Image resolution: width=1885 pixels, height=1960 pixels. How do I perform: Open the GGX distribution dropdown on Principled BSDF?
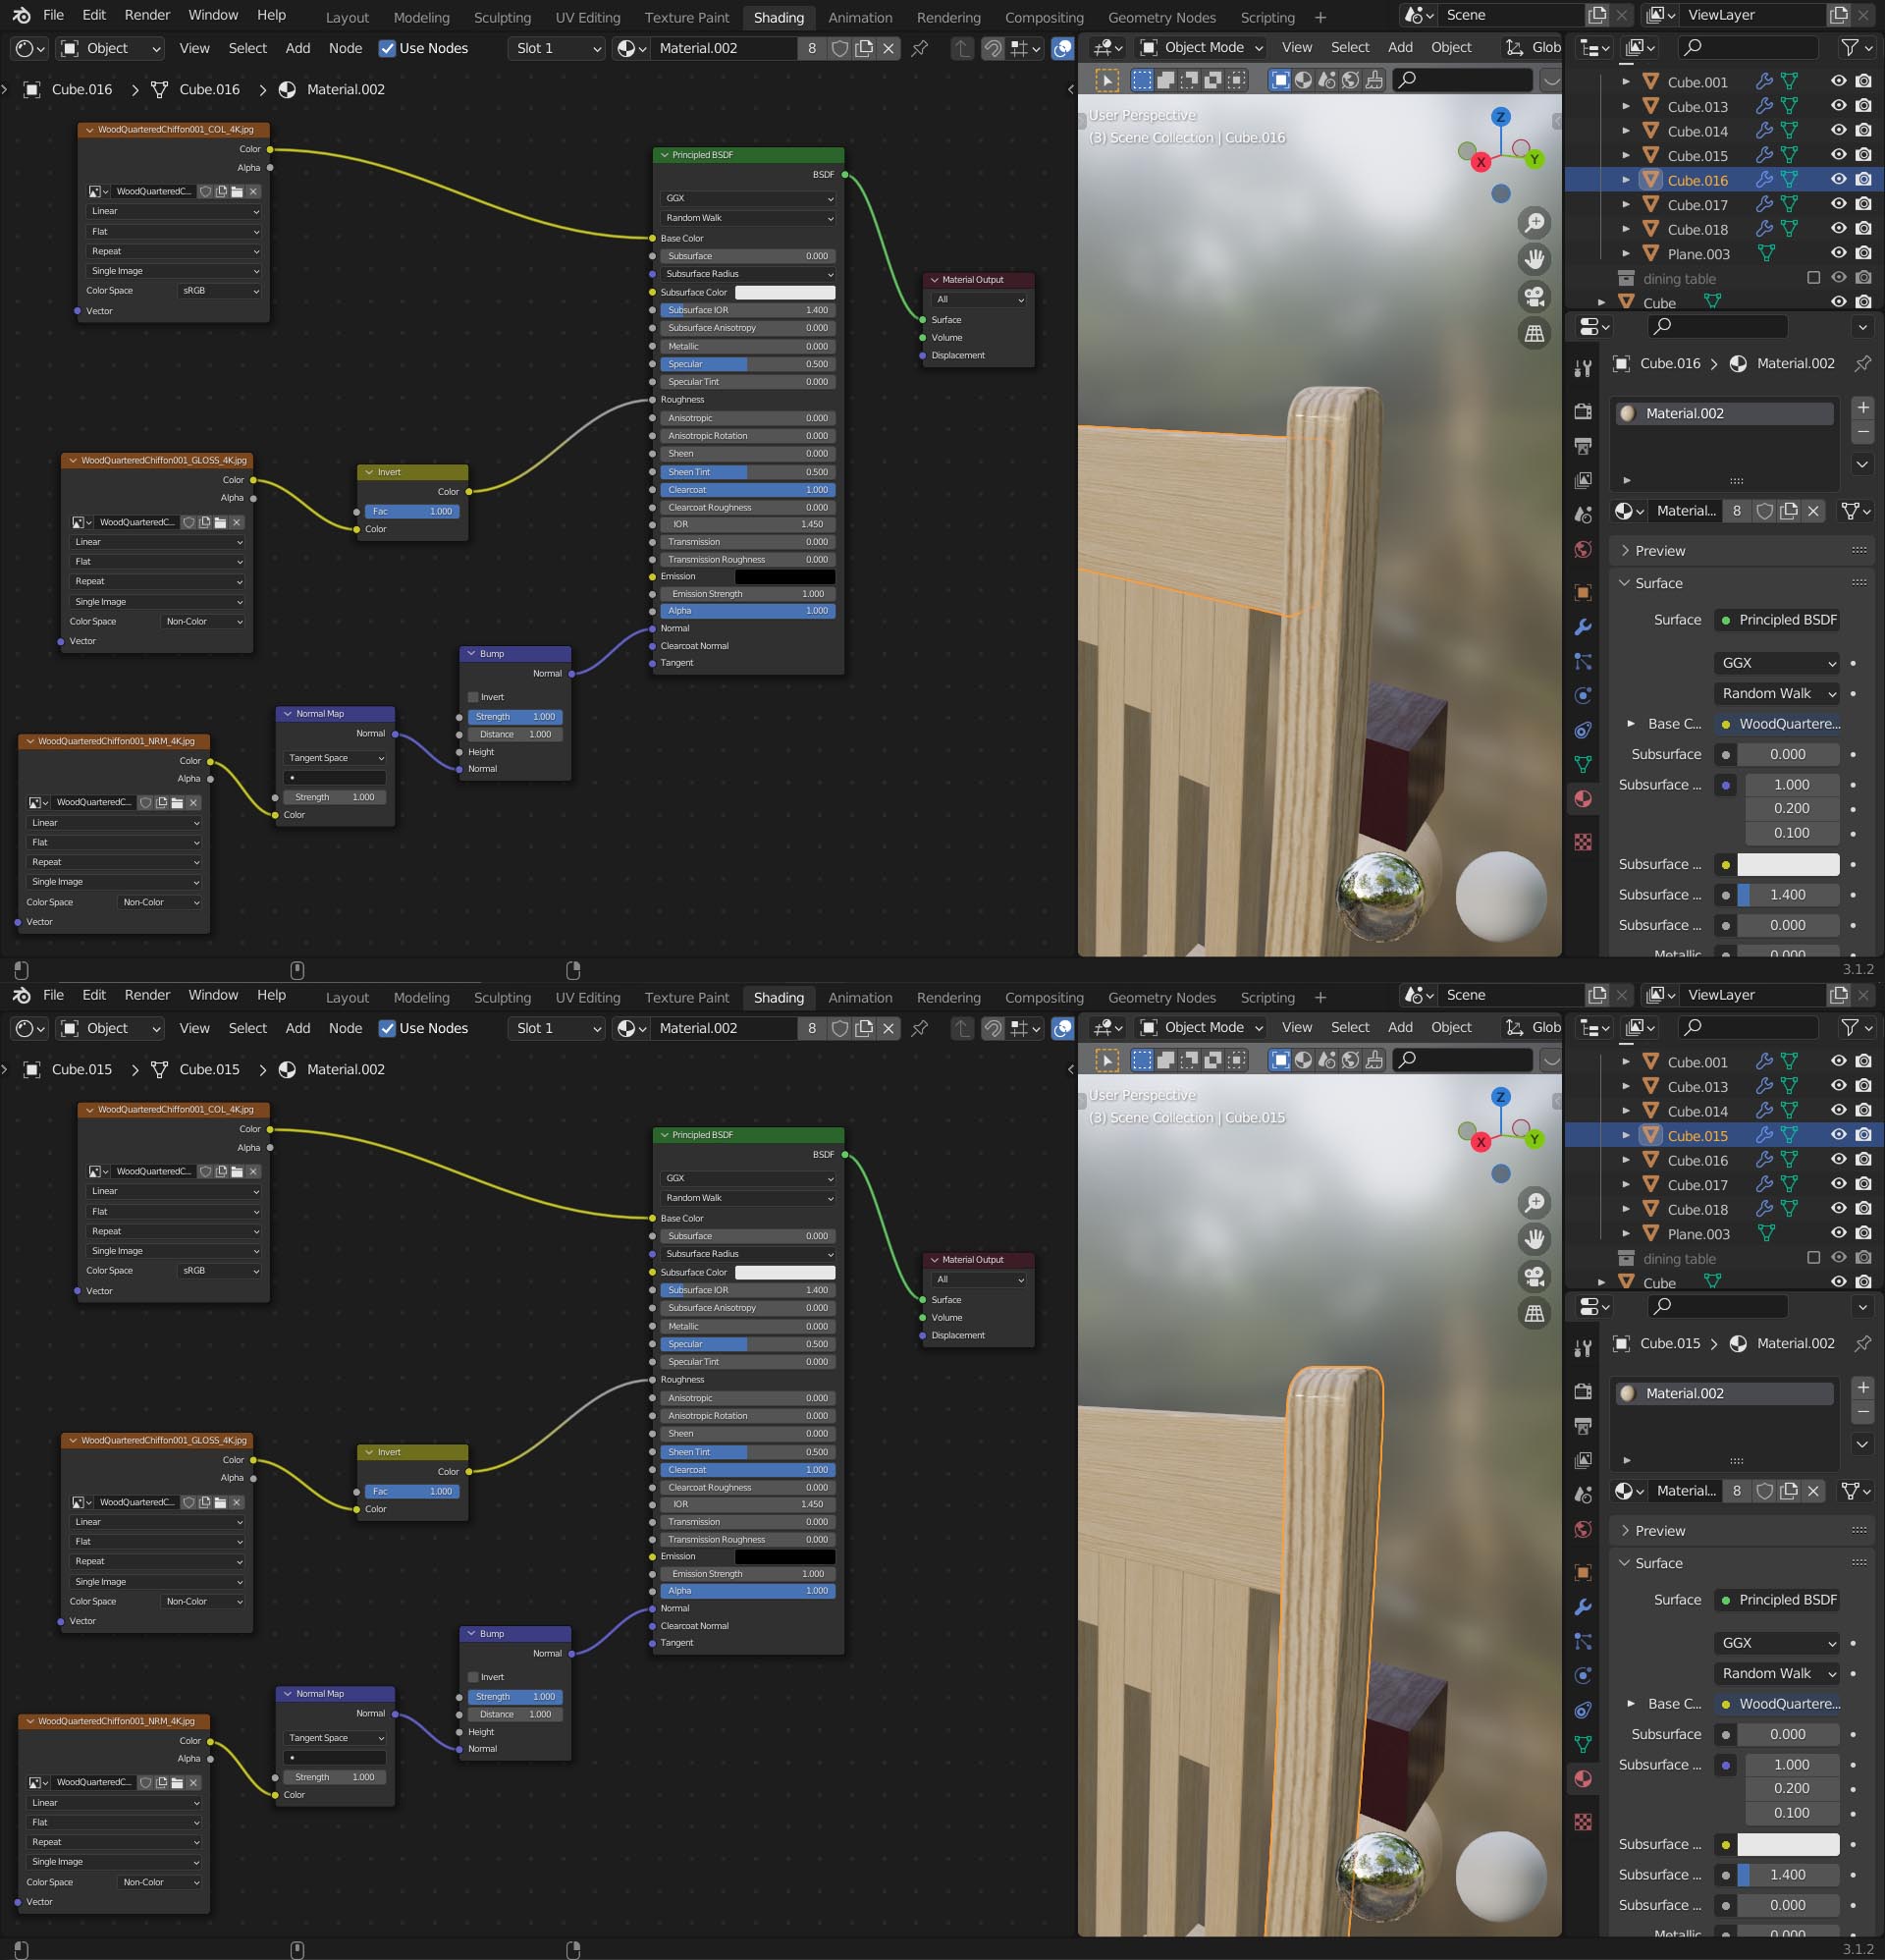point(746,198)
